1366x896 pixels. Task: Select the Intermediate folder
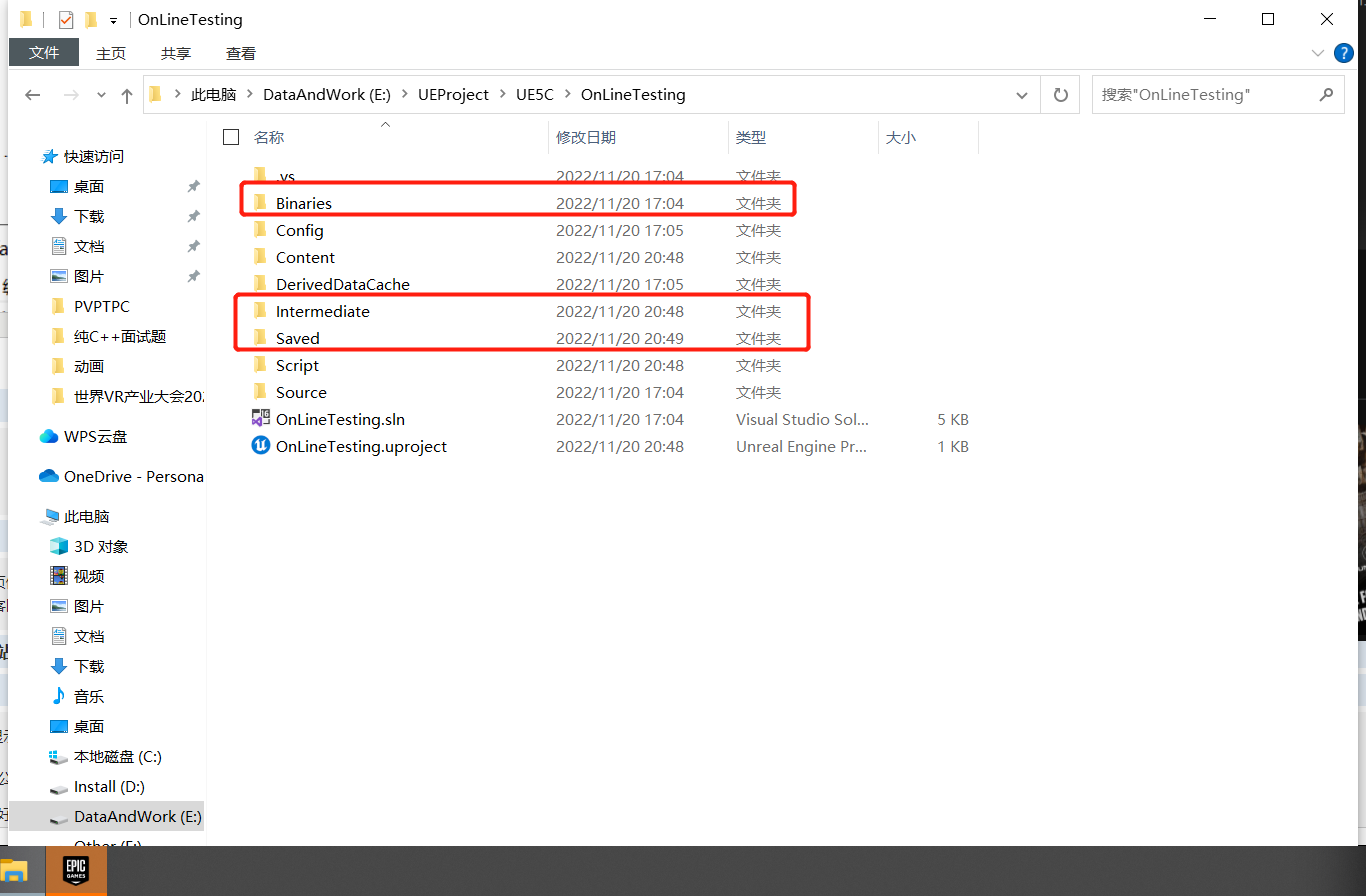point(322,311)
